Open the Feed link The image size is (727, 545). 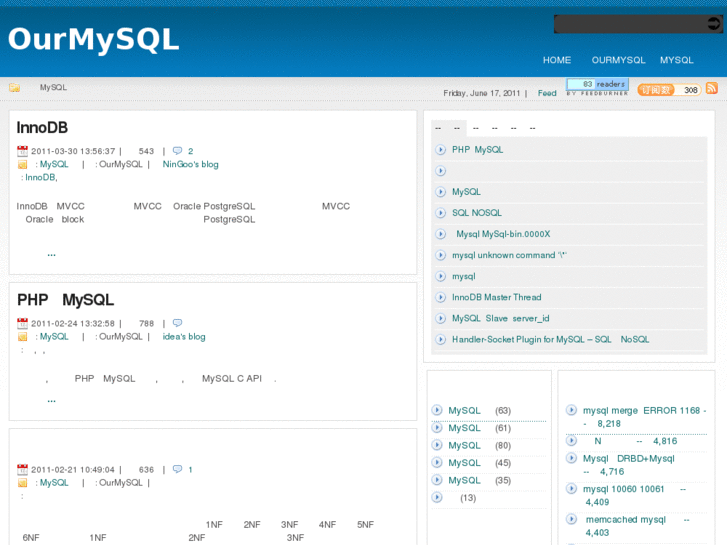pos(547,93)
